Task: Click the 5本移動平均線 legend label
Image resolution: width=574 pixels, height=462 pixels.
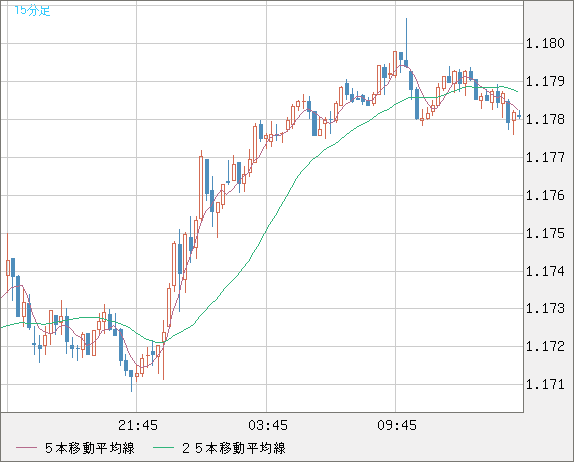Action: [x=90, y=448]
